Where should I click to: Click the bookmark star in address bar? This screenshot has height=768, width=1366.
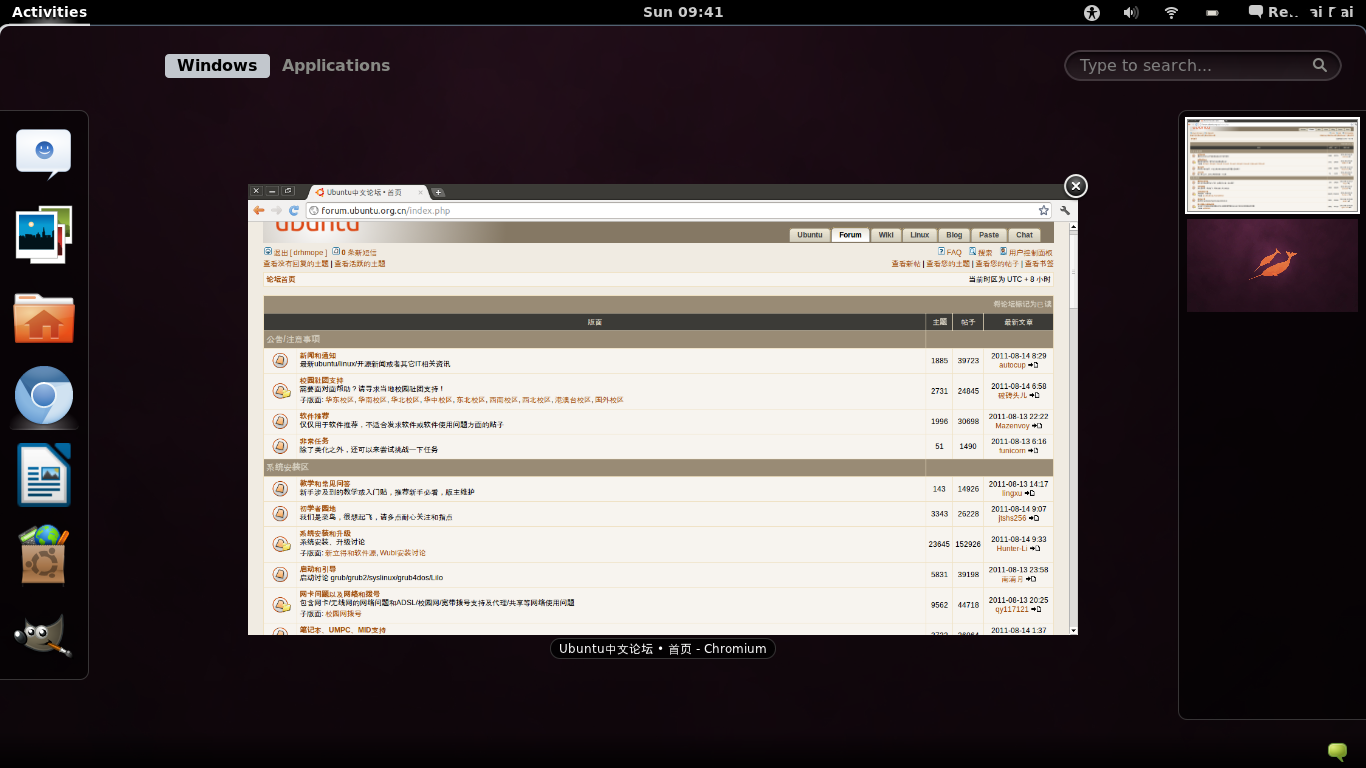click(1043, 210)
